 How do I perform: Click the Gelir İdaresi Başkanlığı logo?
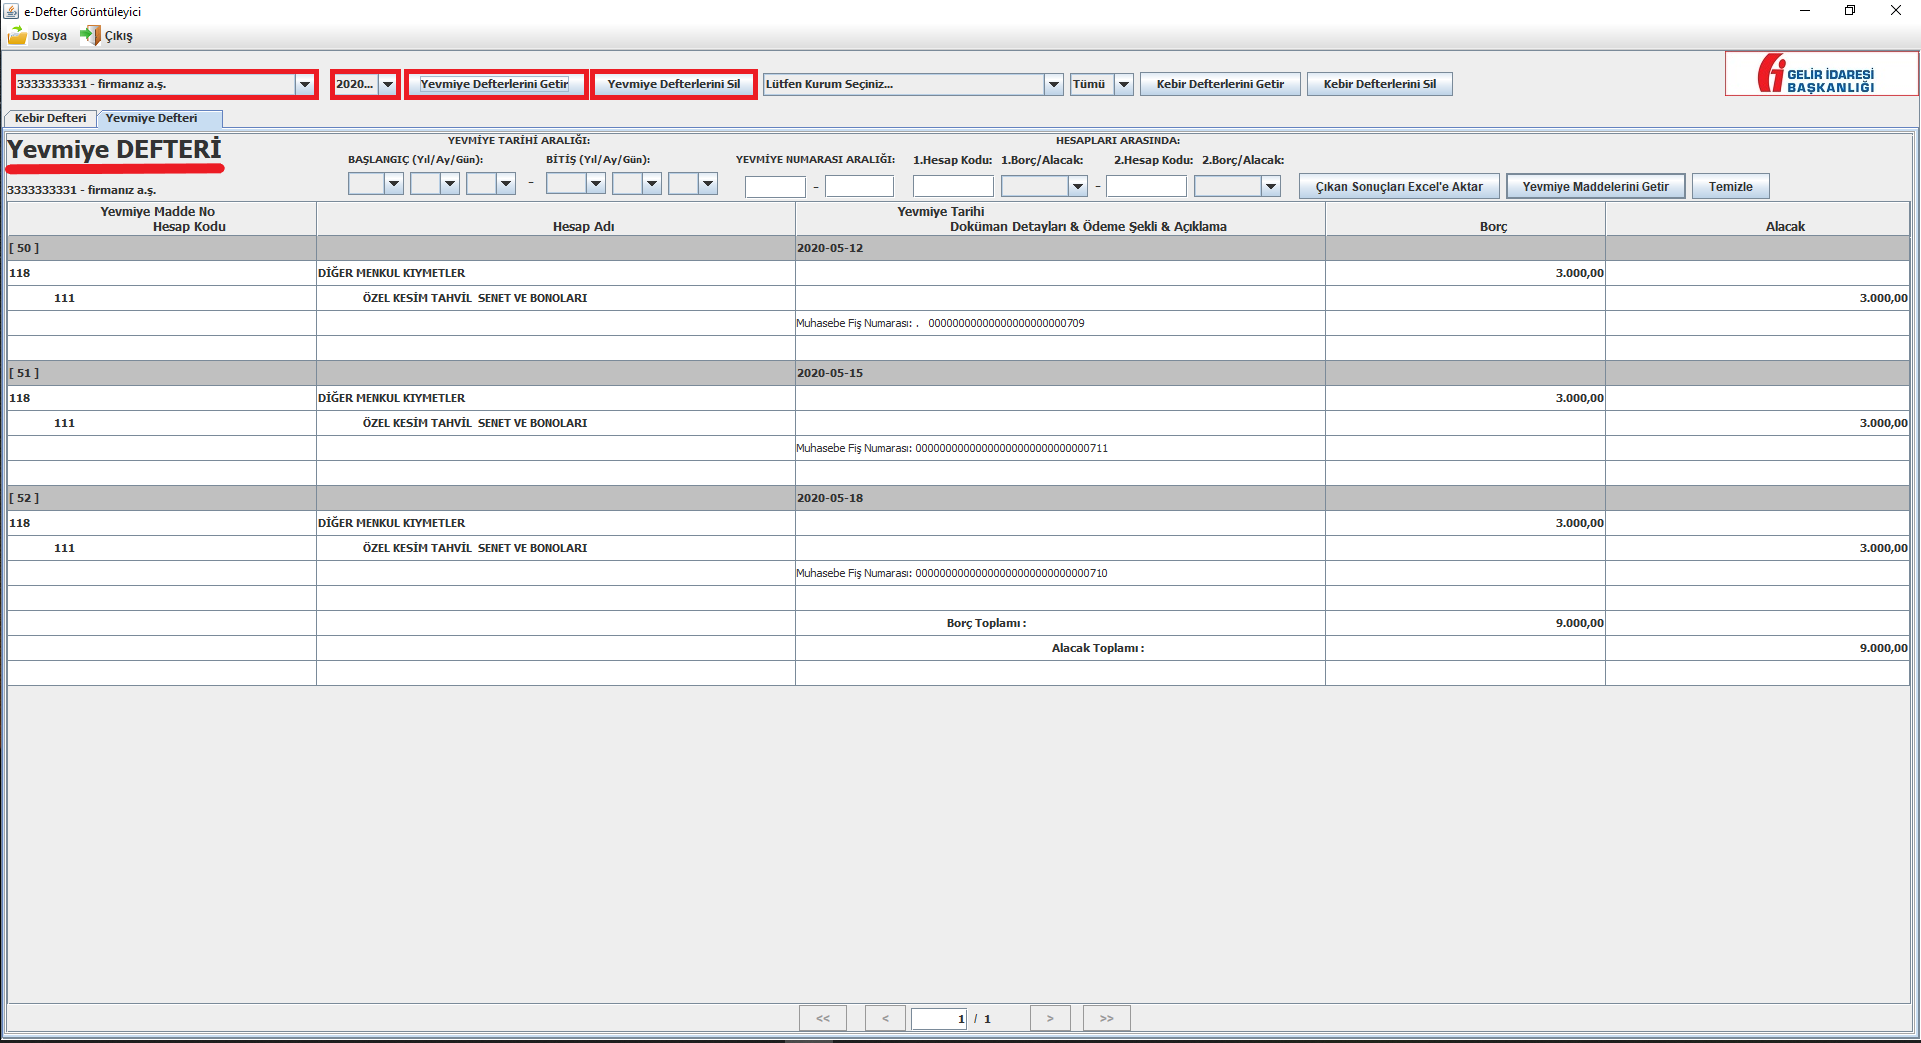[x=1819, y=75]
